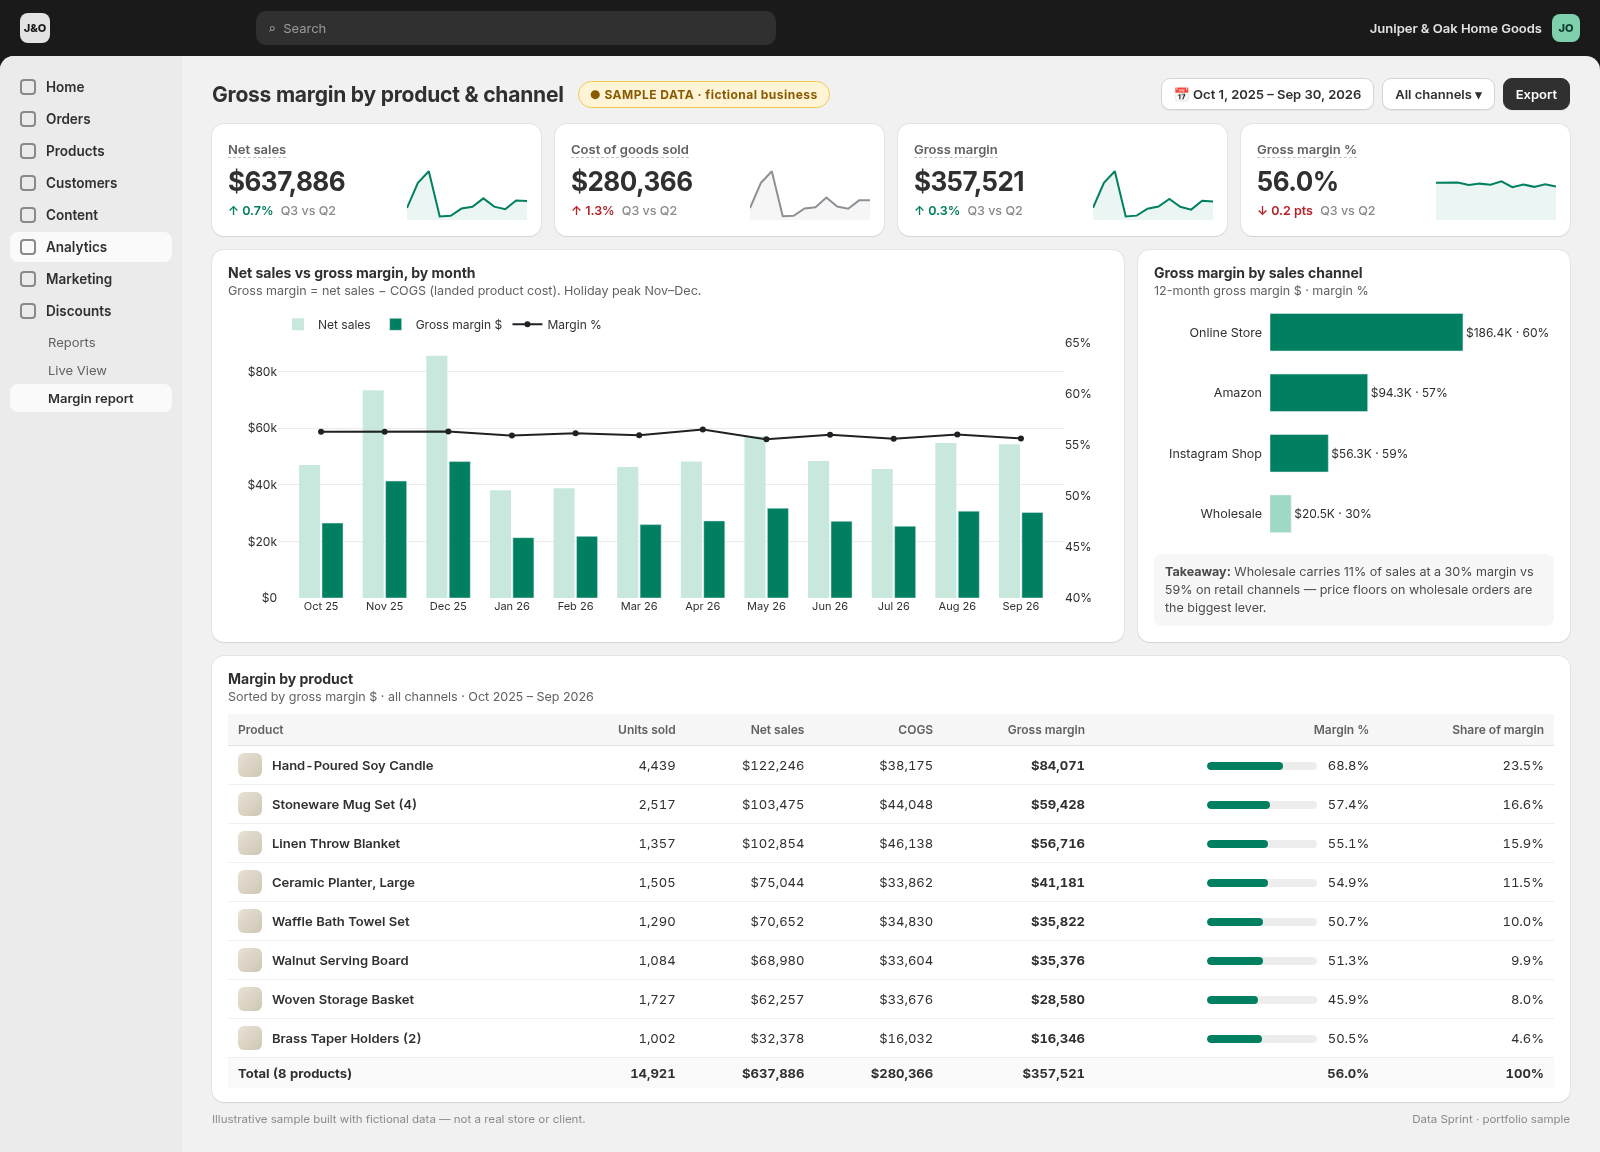Sort table by COGS header
Image resolution: width=1600 pixels, height=1152 pixels.
(915, 730)
